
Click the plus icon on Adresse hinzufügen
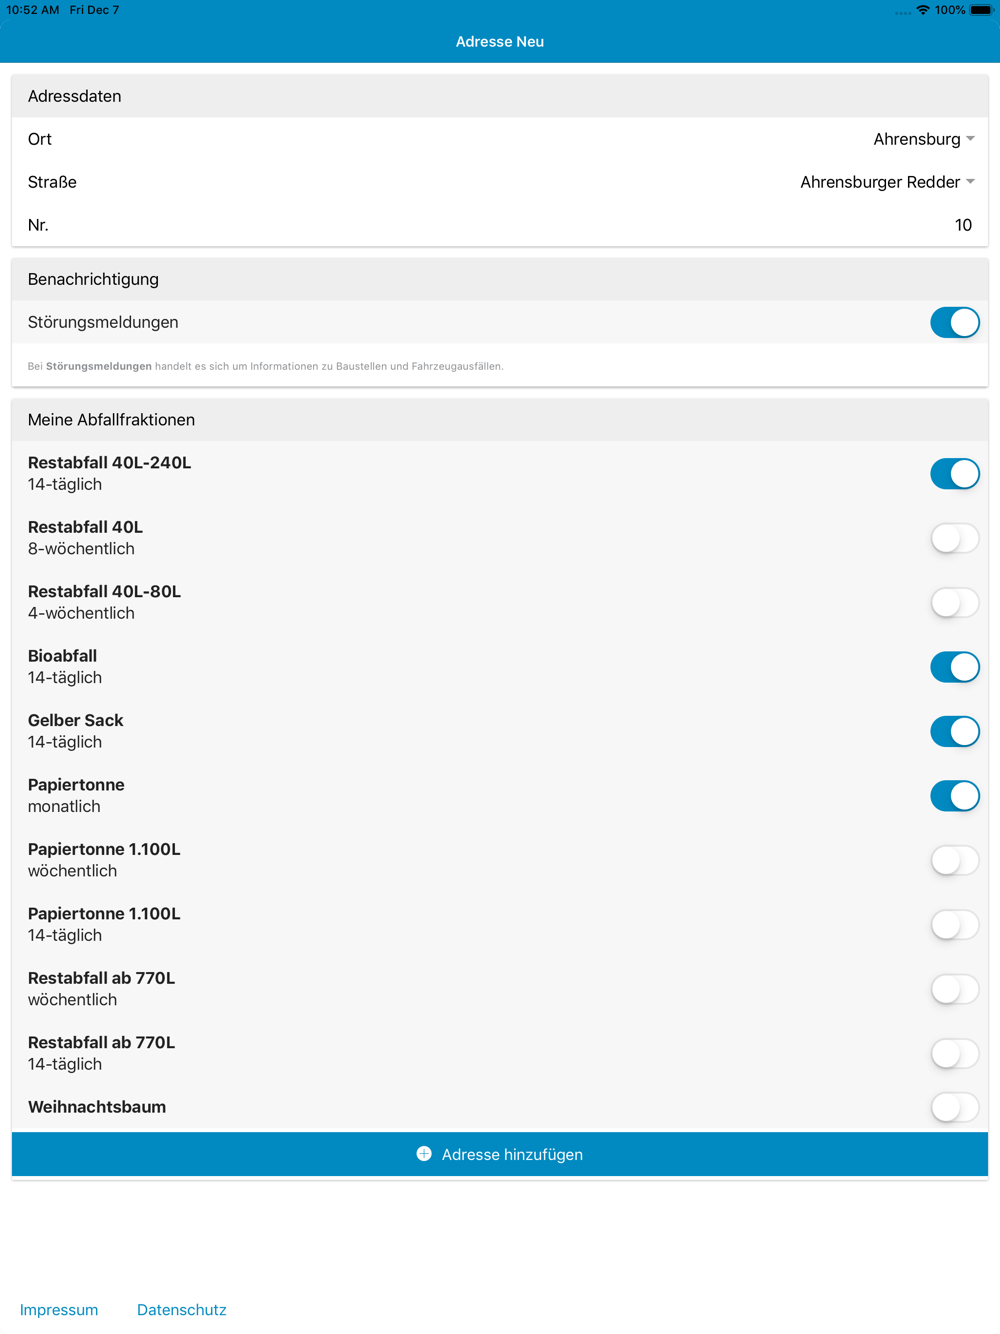(424, 1154)
